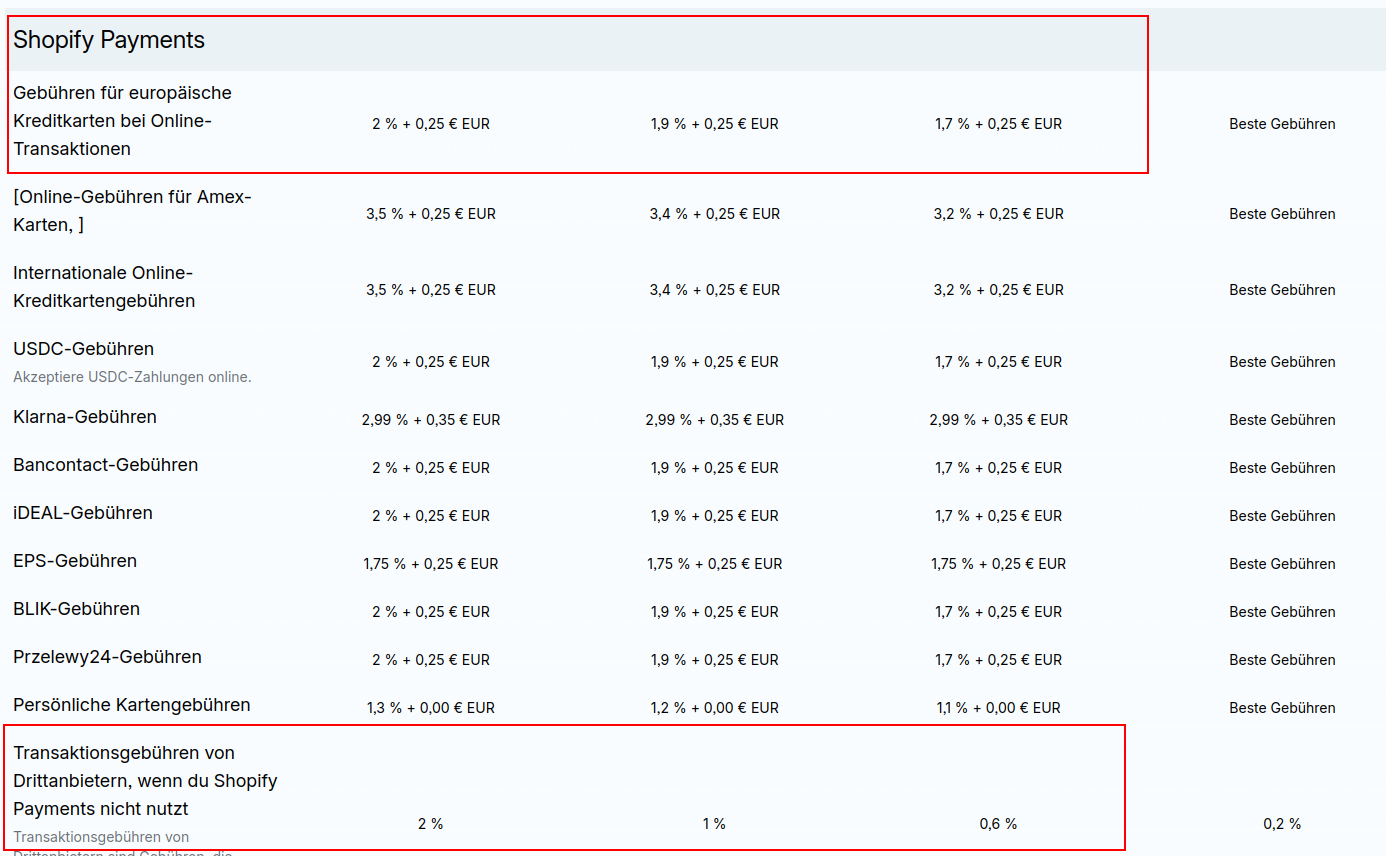Select the Klarna-Gebühren row label
1386x856 pixels.
click(x=85, y=417)
